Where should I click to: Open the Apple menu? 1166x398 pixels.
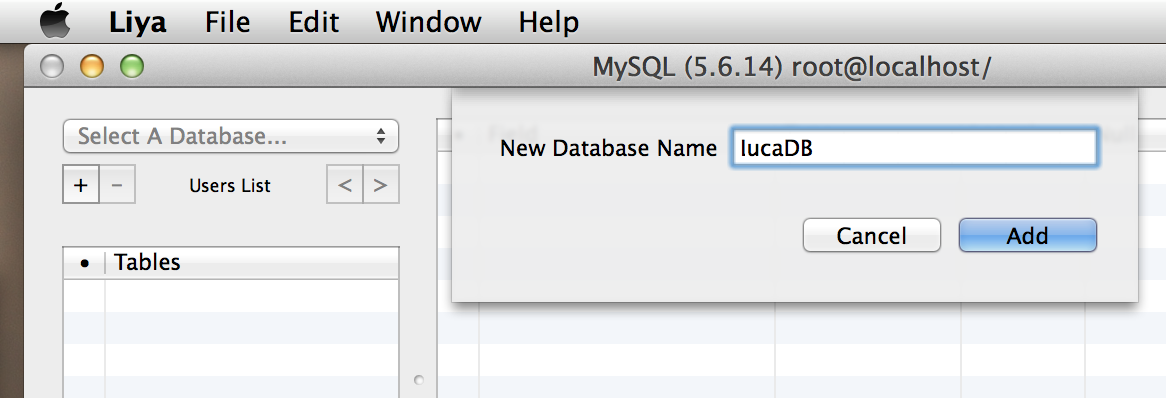click(55, 21)
